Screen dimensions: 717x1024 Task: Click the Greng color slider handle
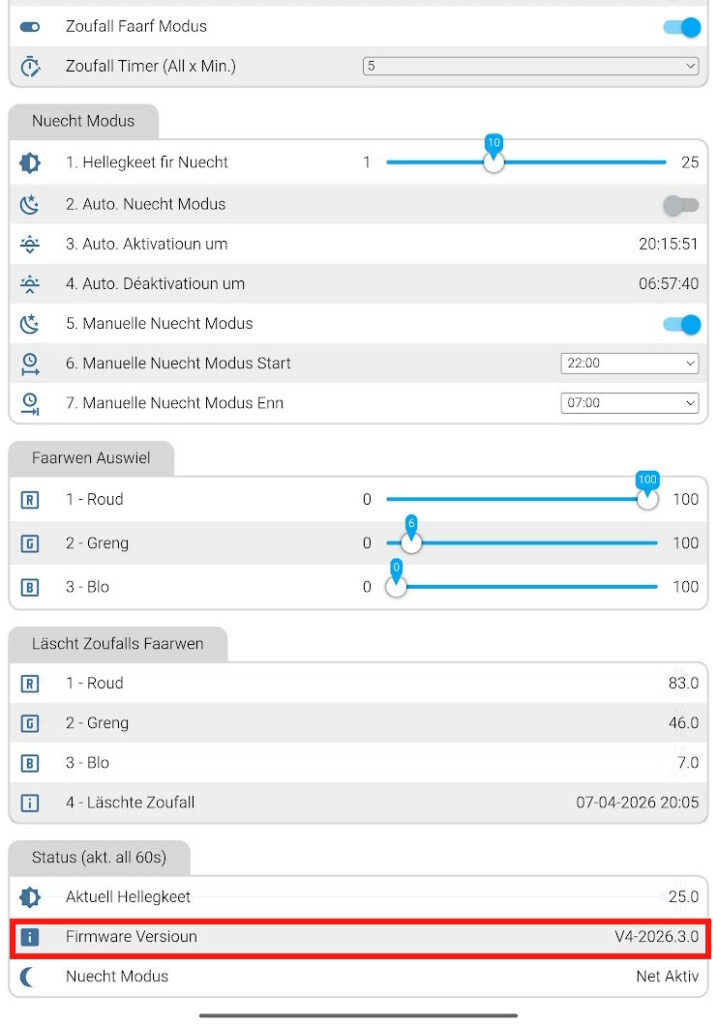click(x=411, y=543)
